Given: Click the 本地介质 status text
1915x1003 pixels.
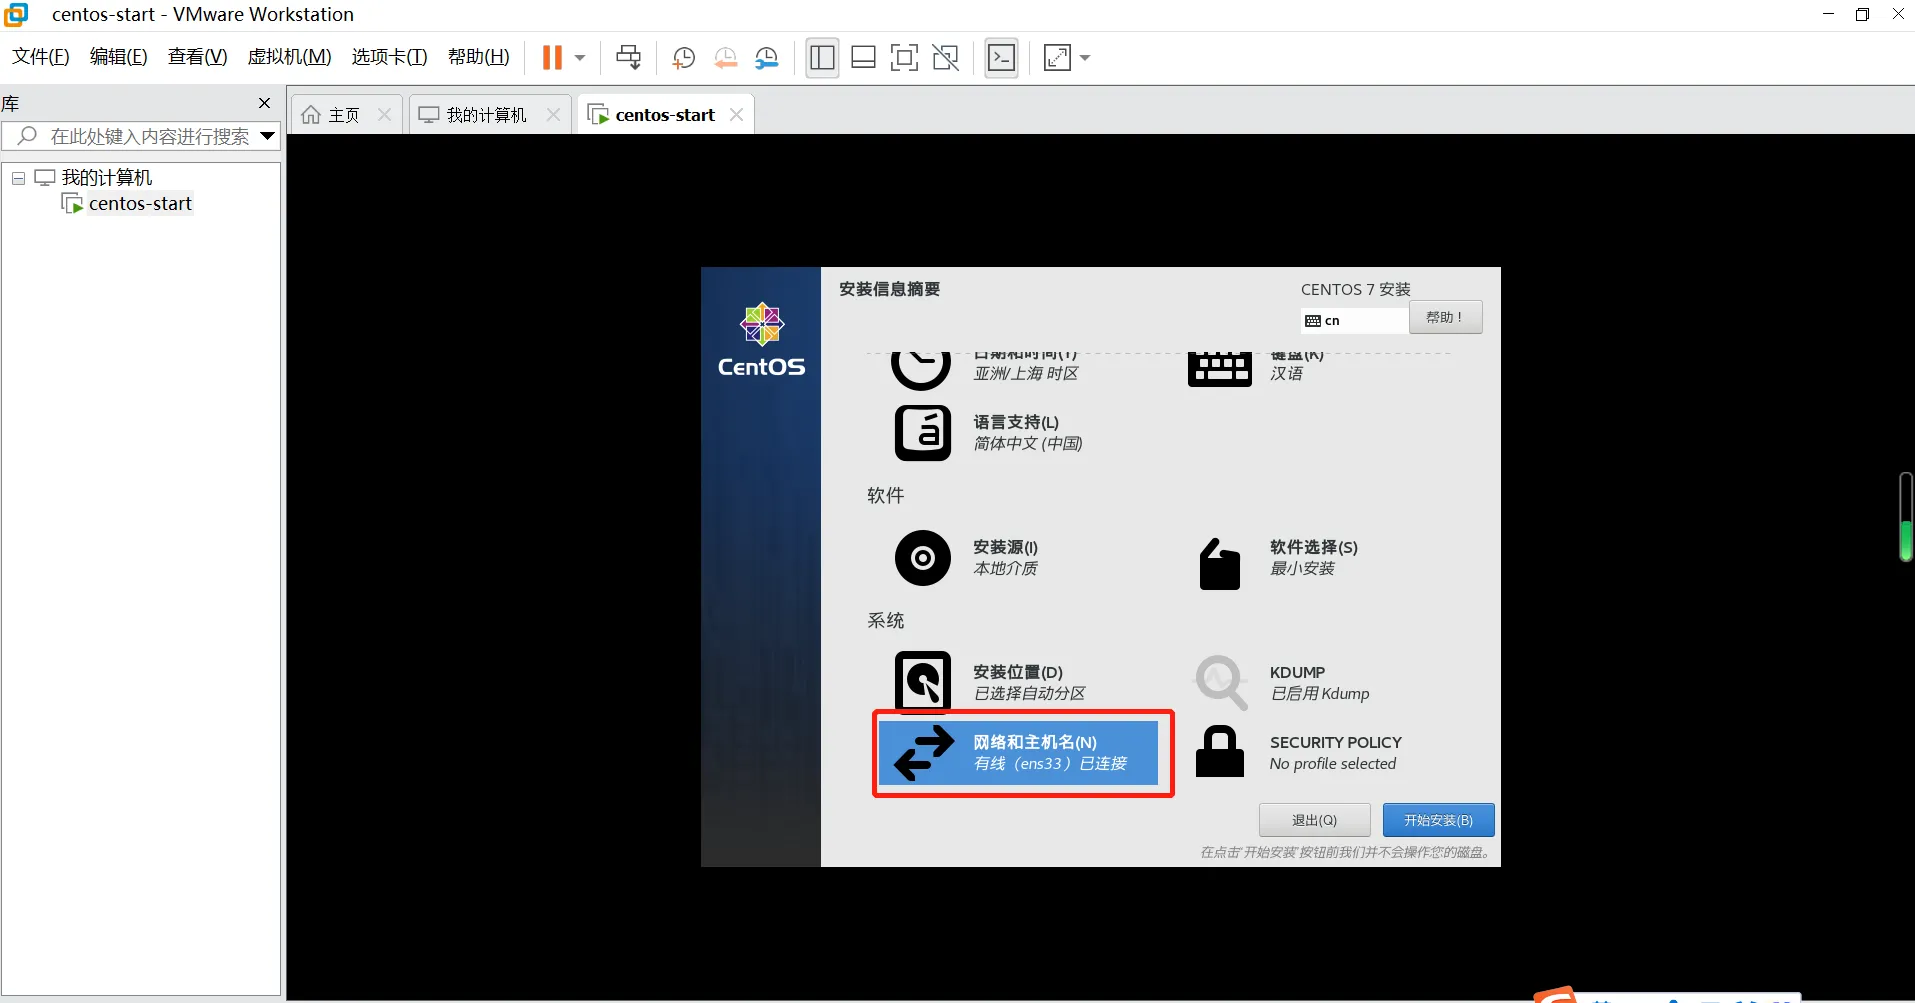Looking at the screenshot, I should [1005, 569].
